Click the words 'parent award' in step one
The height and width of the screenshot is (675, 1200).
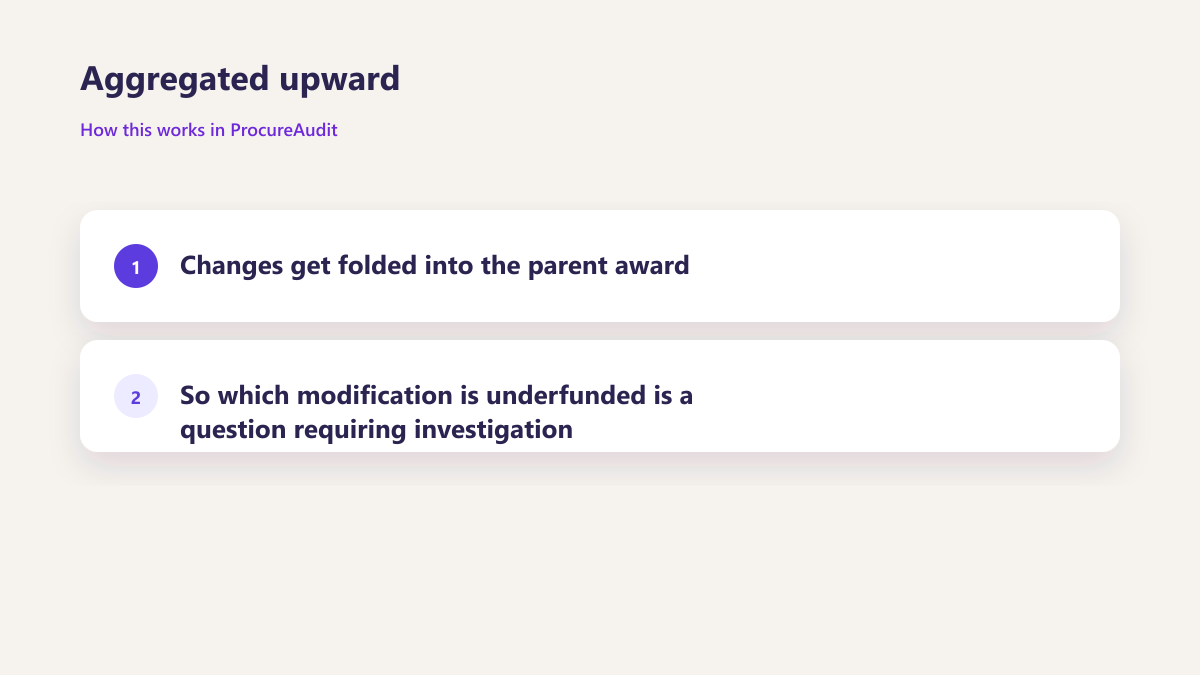click(609, 266)
